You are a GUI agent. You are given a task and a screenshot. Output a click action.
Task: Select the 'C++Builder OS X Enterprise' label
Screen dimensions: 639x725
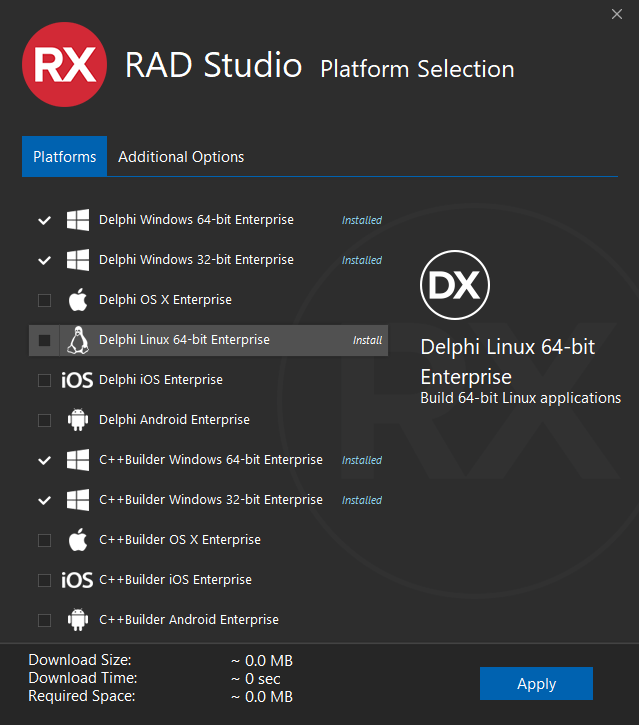180,540
